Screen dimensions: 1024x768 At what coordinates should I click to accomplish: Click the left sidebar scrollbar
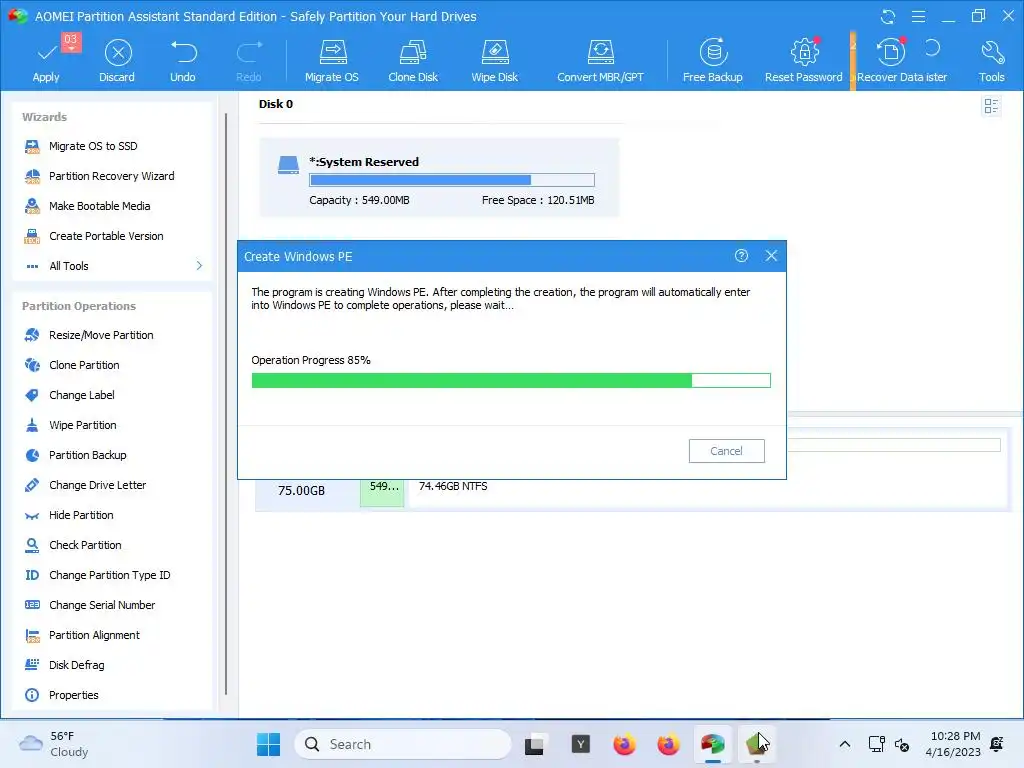click(x=226, y=404)
